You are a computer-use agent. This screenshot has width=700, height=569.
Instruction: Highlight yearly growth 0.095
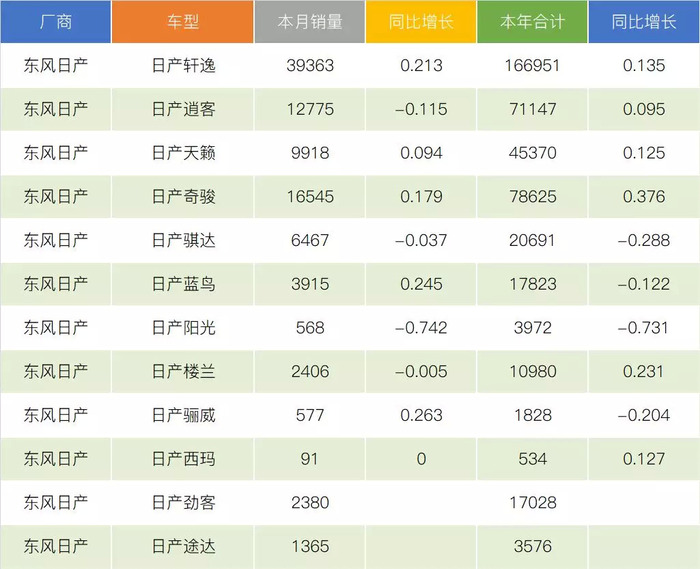pyautogui.click(x=644, y=109)
